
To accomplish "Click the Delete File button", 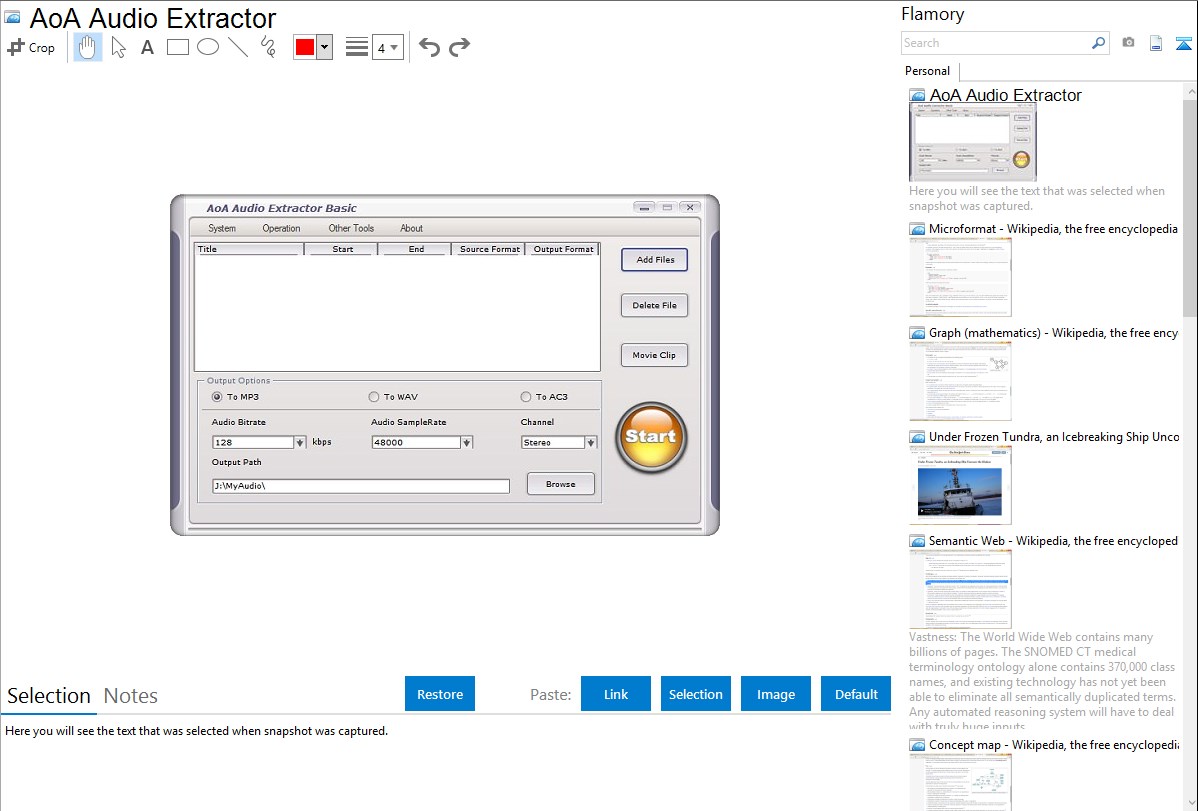I will 655,305.
